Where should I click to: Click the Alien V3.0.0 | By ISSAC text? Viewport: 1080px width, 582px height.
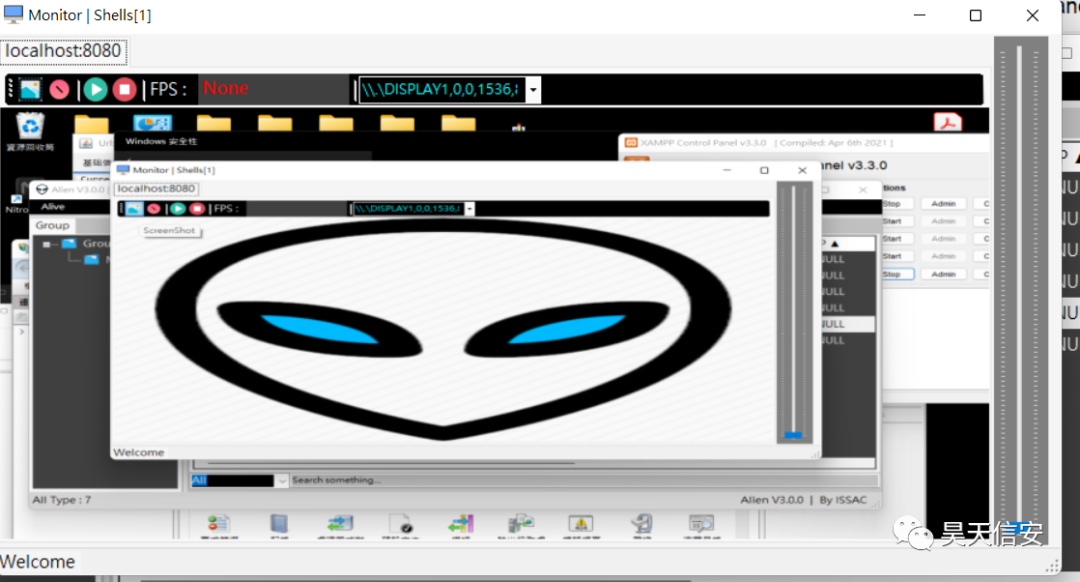pyautogui.click(x=804, y=500)
